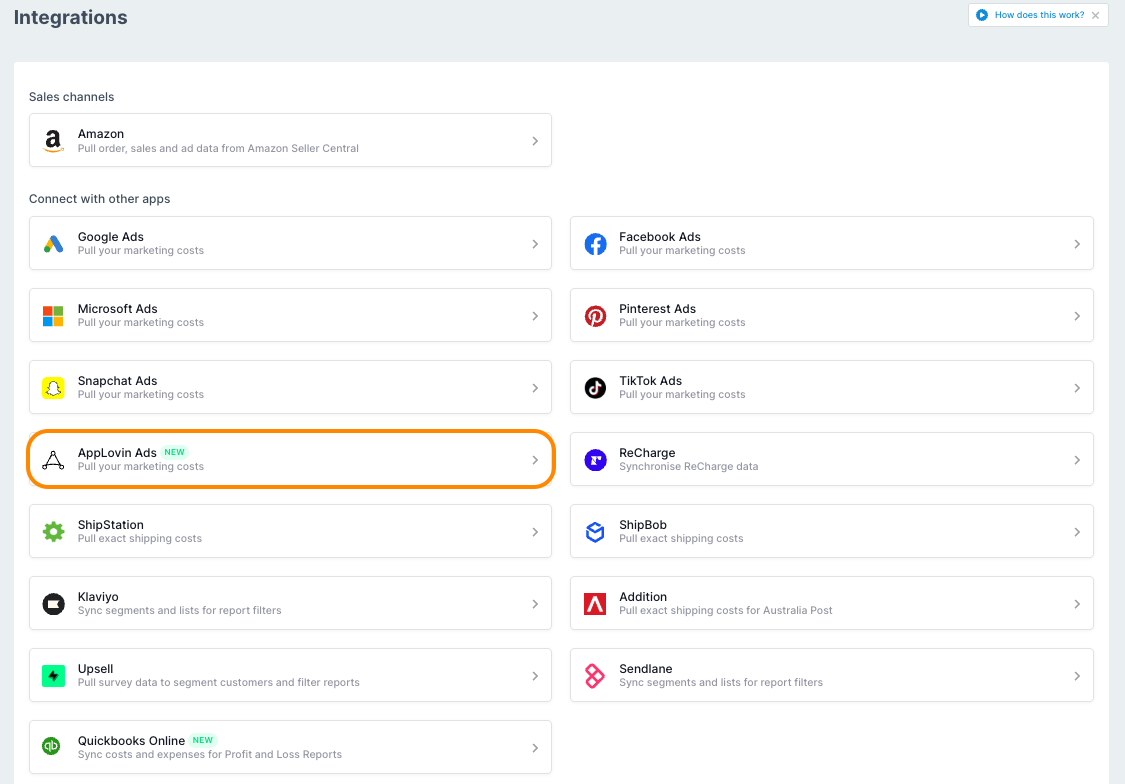The width and height of the screenshot is (1125, 784).
Task: Click "Synchronise ReCharge data" description
Action: coord(688,466)
